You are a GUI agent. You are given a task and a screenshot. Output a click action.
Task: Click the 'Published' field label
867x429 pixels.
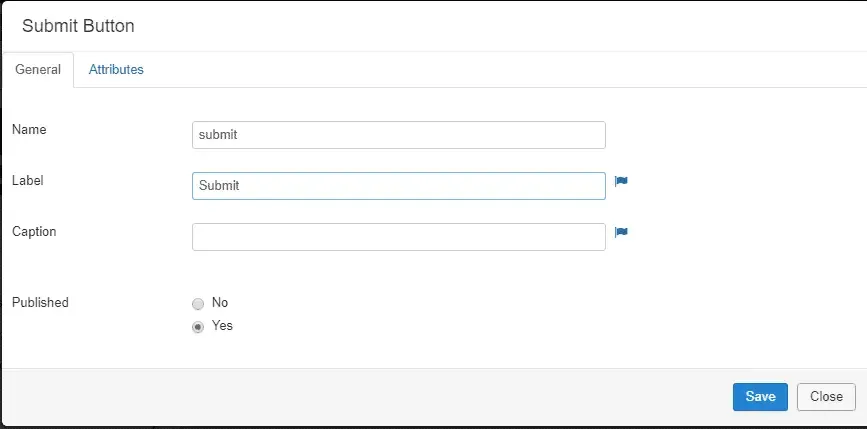coord(40,302)
